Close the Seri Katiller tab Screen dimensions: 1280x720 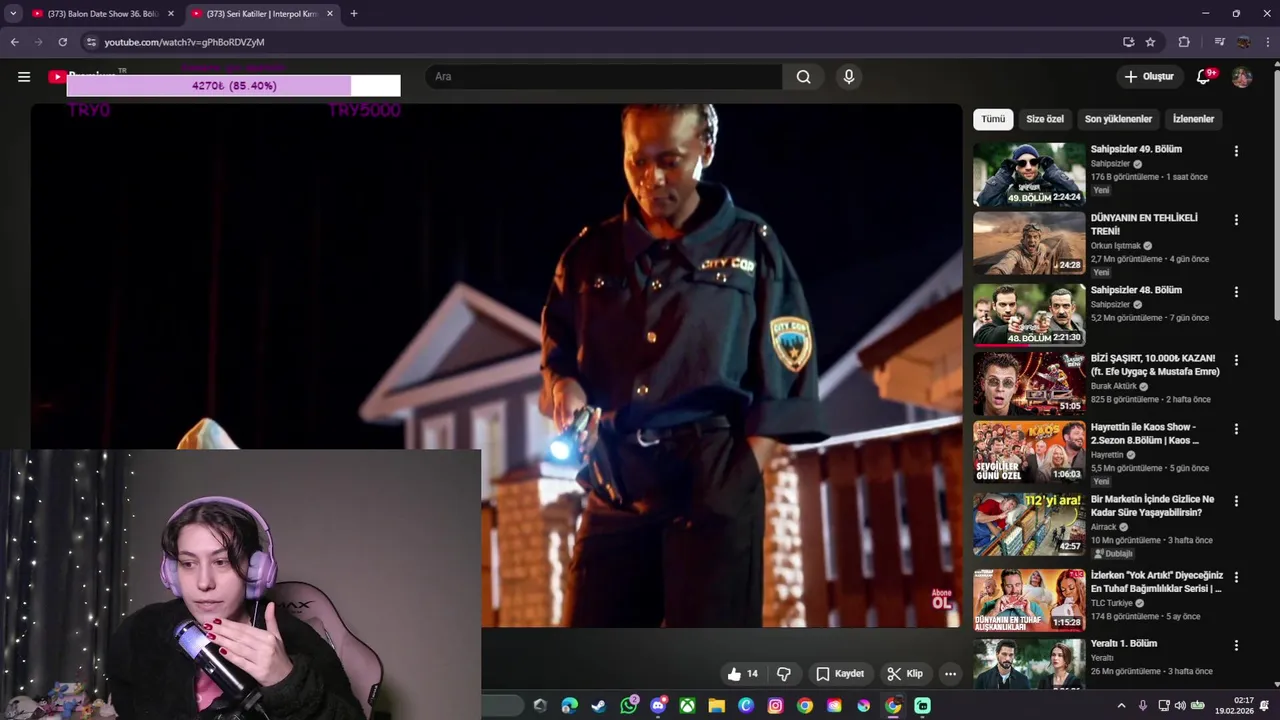click(x=330, y=14)
